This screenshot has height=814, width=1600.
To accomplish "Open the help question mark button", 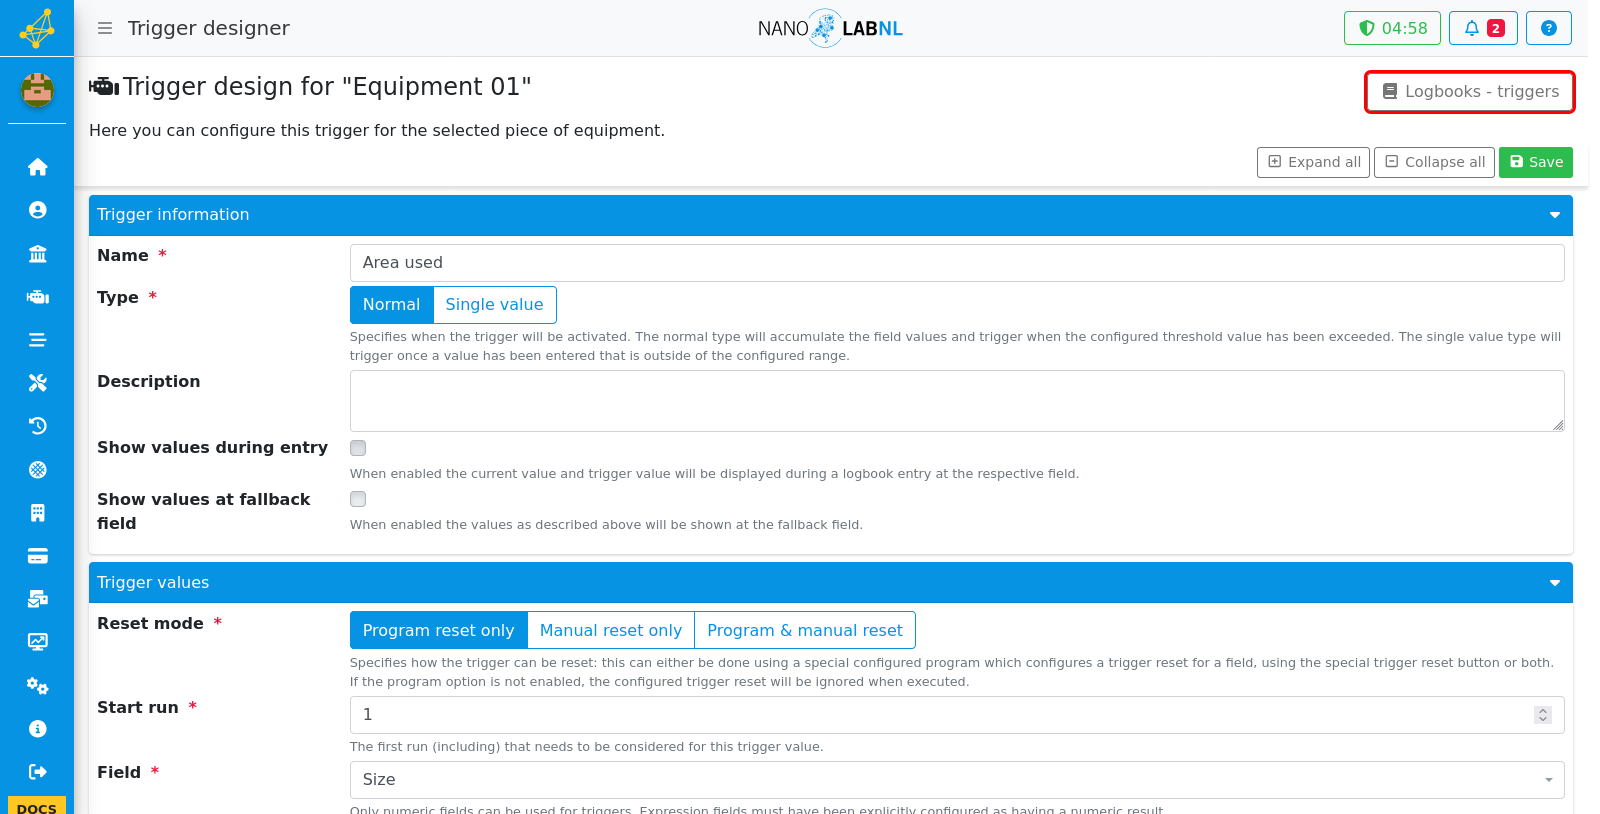I will [1549, 28].
